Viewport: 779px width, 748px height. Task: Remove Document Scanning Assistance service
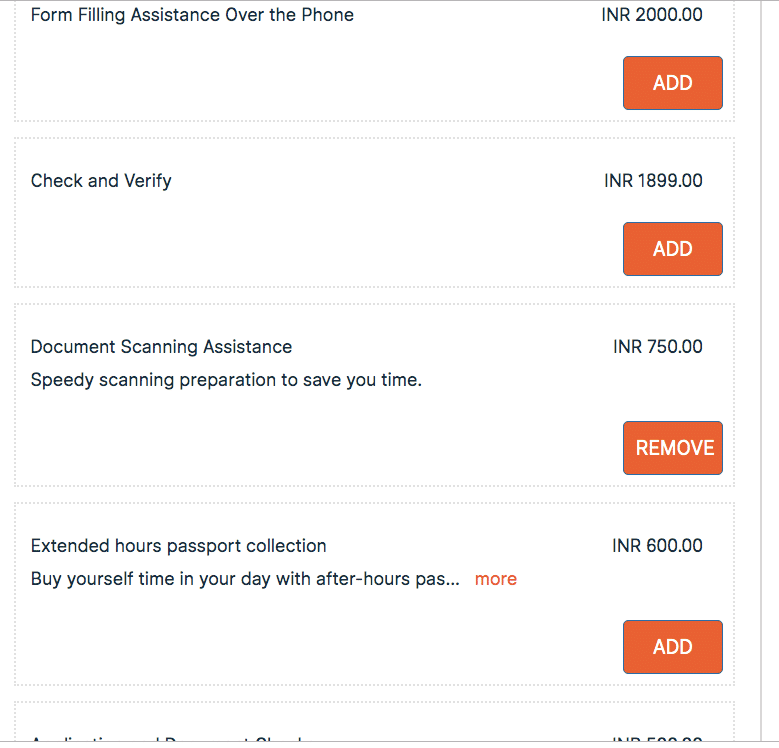click(672, 448)
